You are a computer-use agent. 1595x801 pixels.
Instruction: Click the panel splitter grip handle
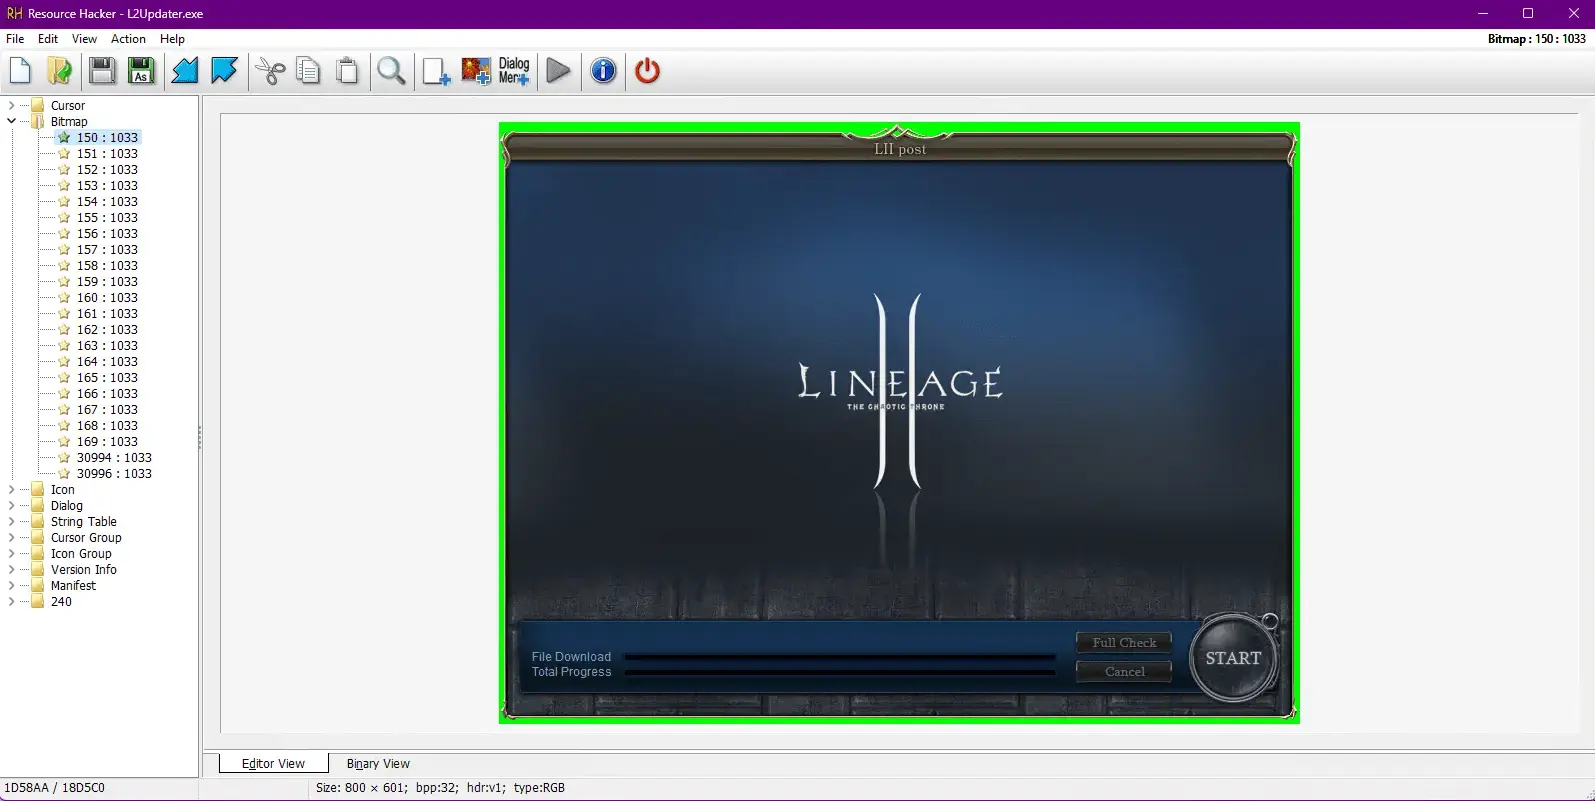click(200, 437)
